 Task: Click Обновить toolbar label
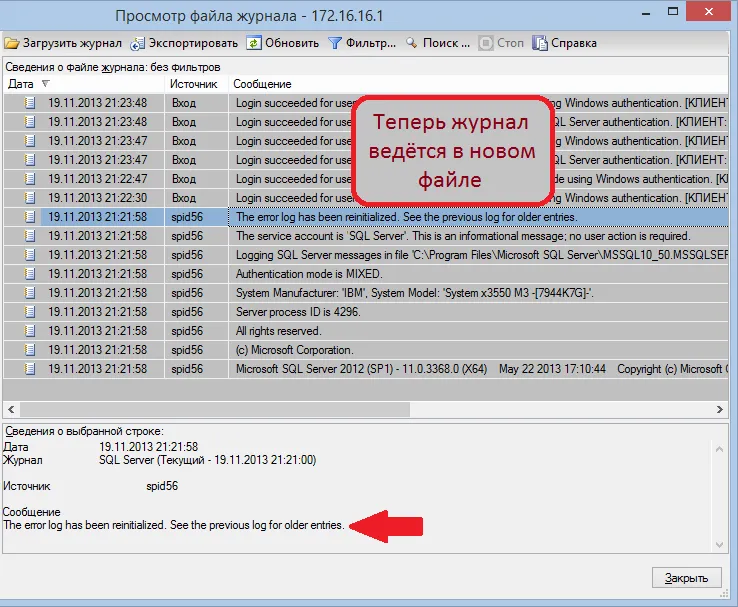coord(292,43)
